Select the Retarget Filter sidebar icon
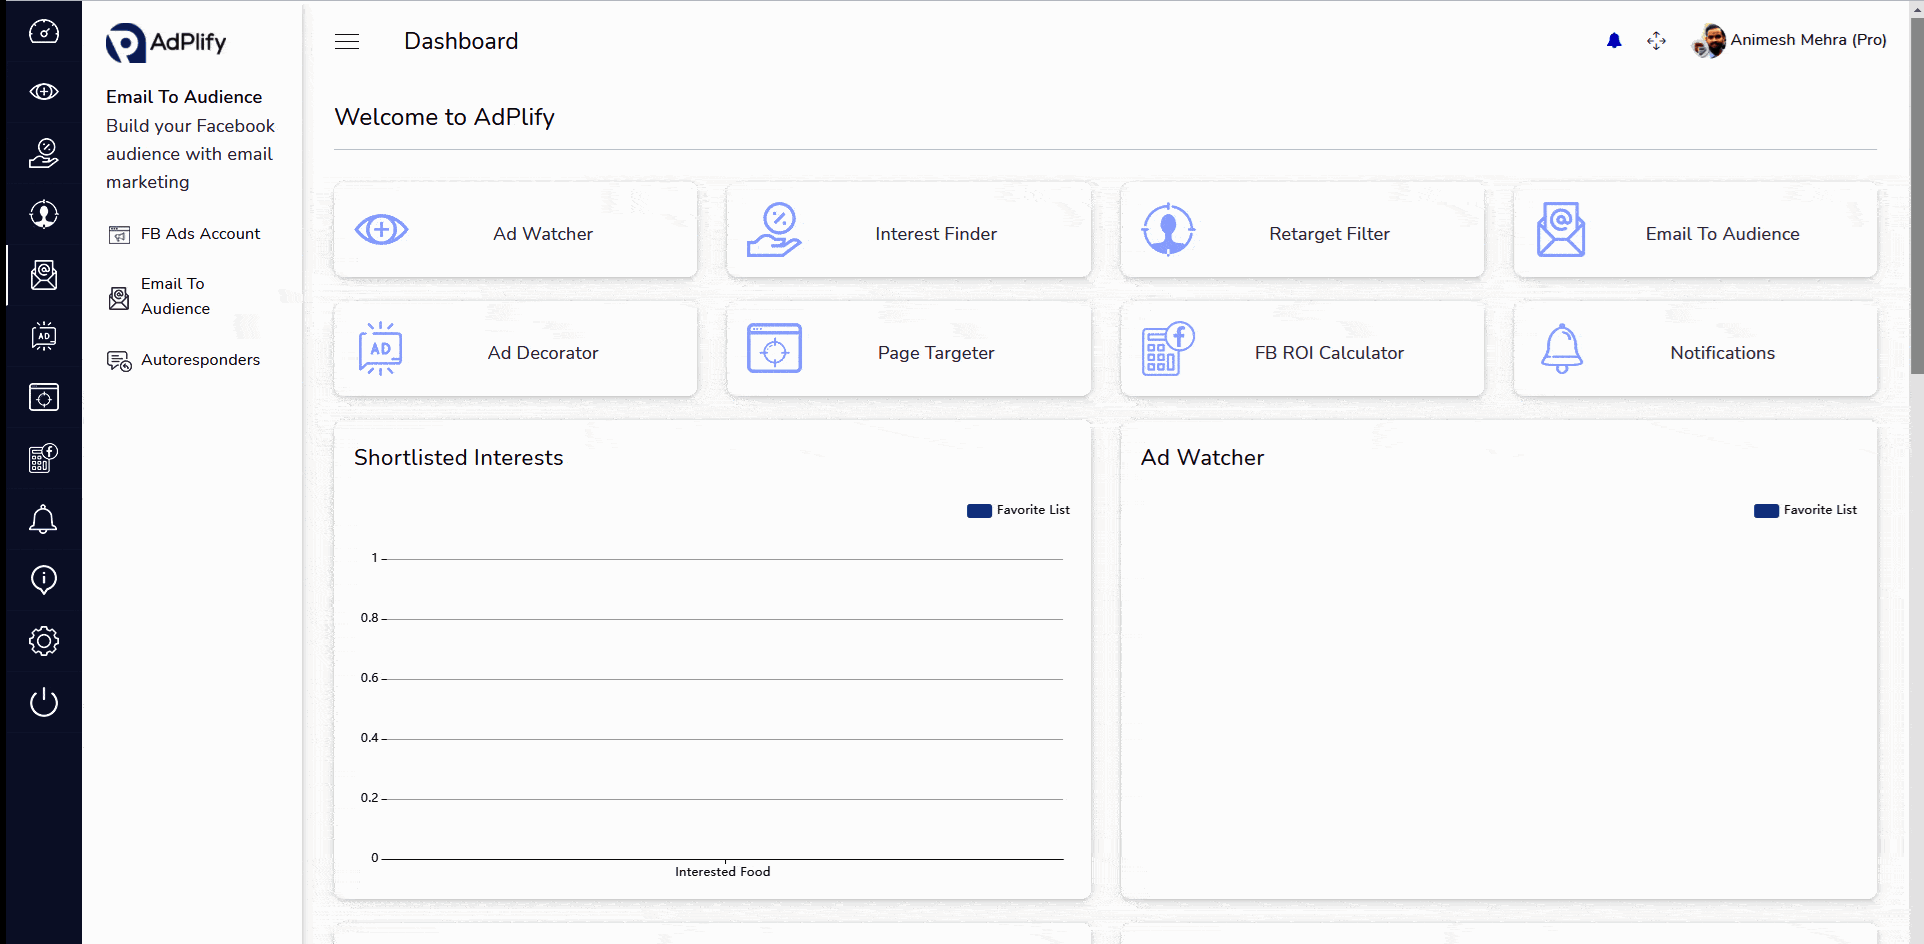 tap(43, 214)
